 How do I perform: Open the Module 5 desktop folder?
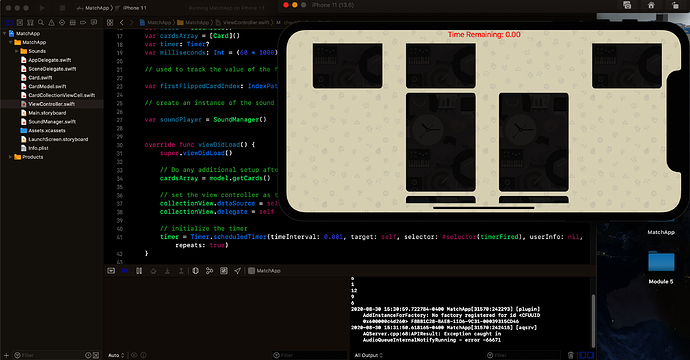[x=661, y=267]
